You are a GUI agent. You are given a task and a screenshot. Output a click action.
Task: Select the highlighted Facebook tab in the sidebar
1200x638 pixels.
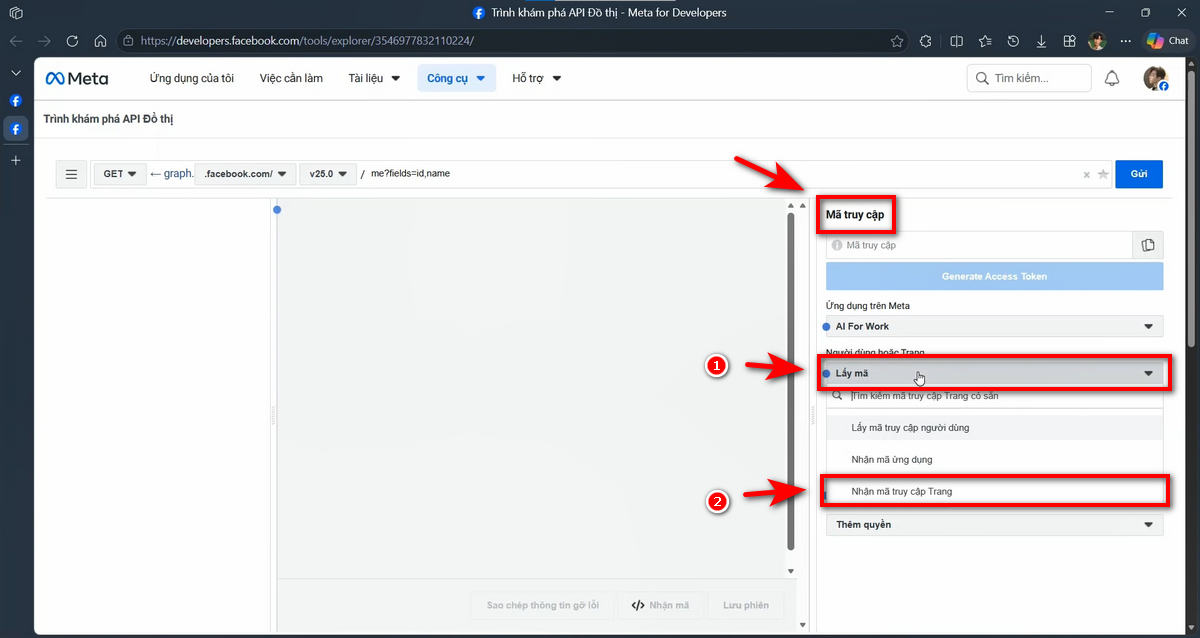[15, 129]
